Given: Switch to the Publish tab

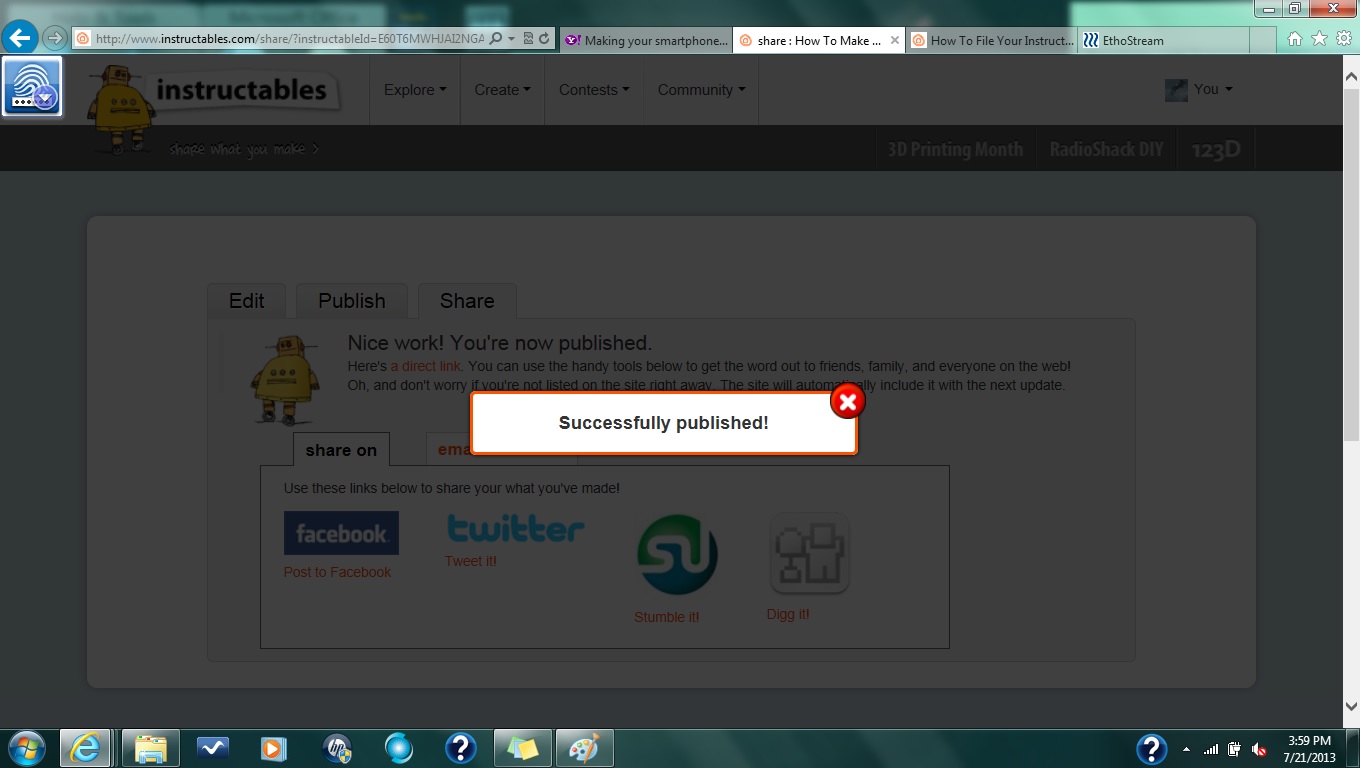Looking at the screenshot, I should [352, 301].
